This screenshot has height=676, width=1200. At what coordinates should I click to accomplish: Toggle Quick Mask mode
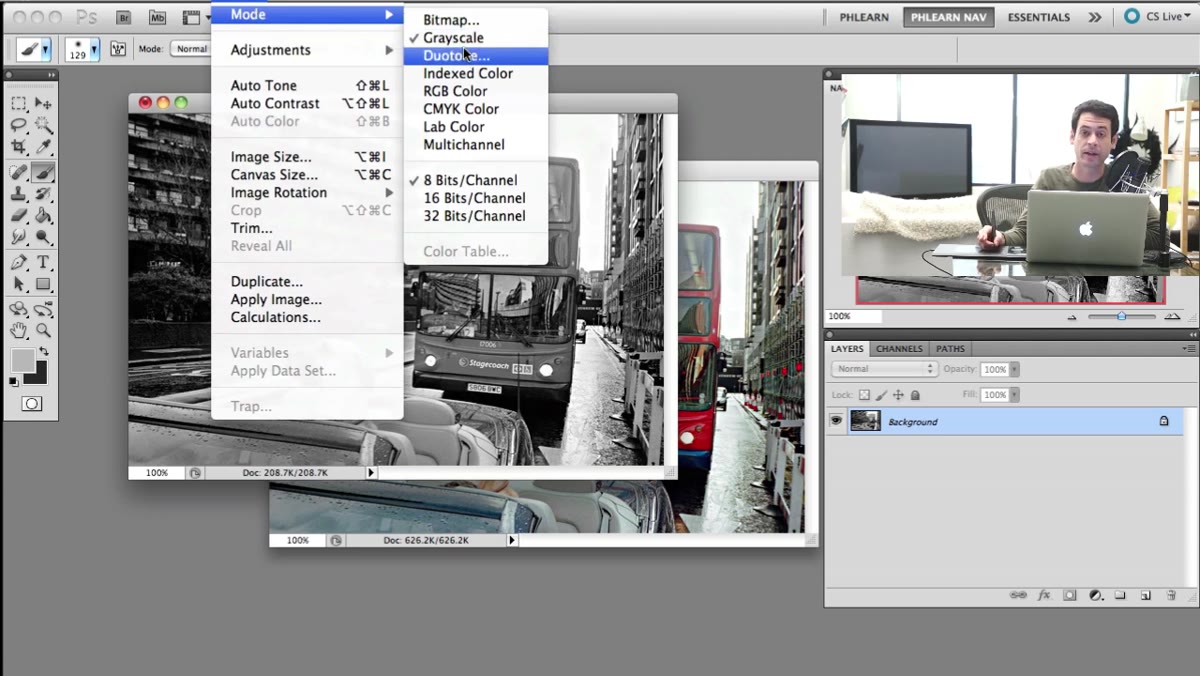coord(31,403)
